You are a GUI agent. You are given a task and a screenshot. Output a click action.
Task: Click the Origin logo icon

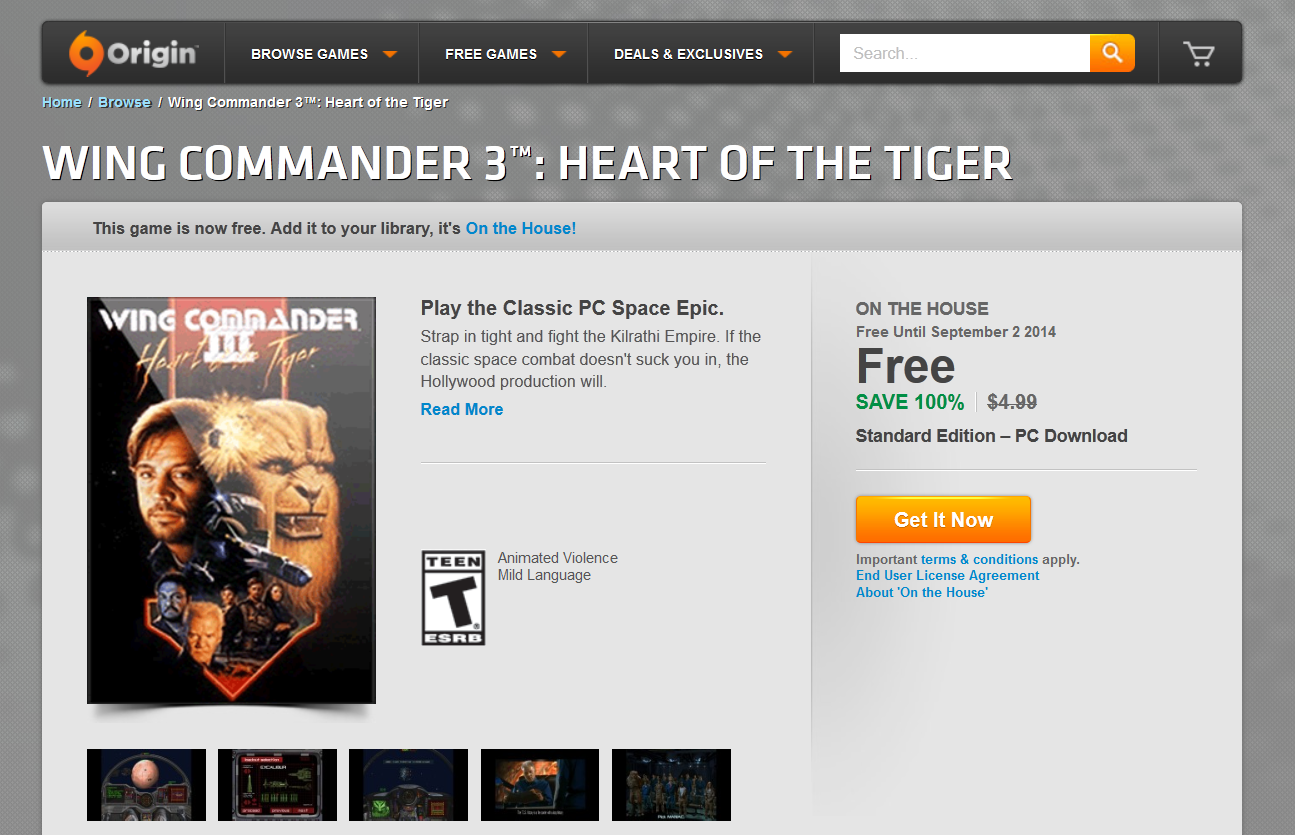83,53
